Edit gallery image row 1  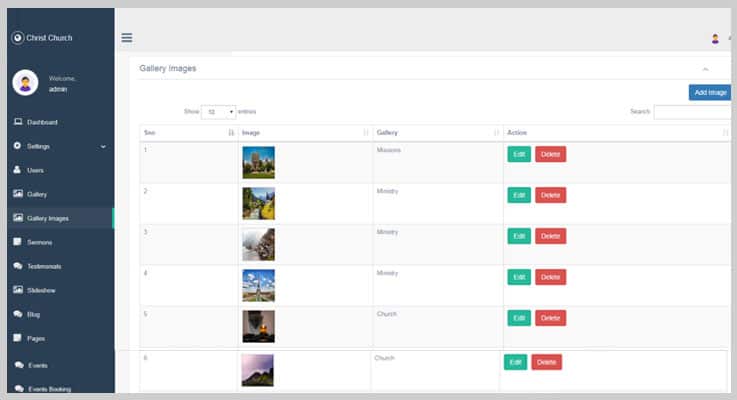click(x=519, y=154)
